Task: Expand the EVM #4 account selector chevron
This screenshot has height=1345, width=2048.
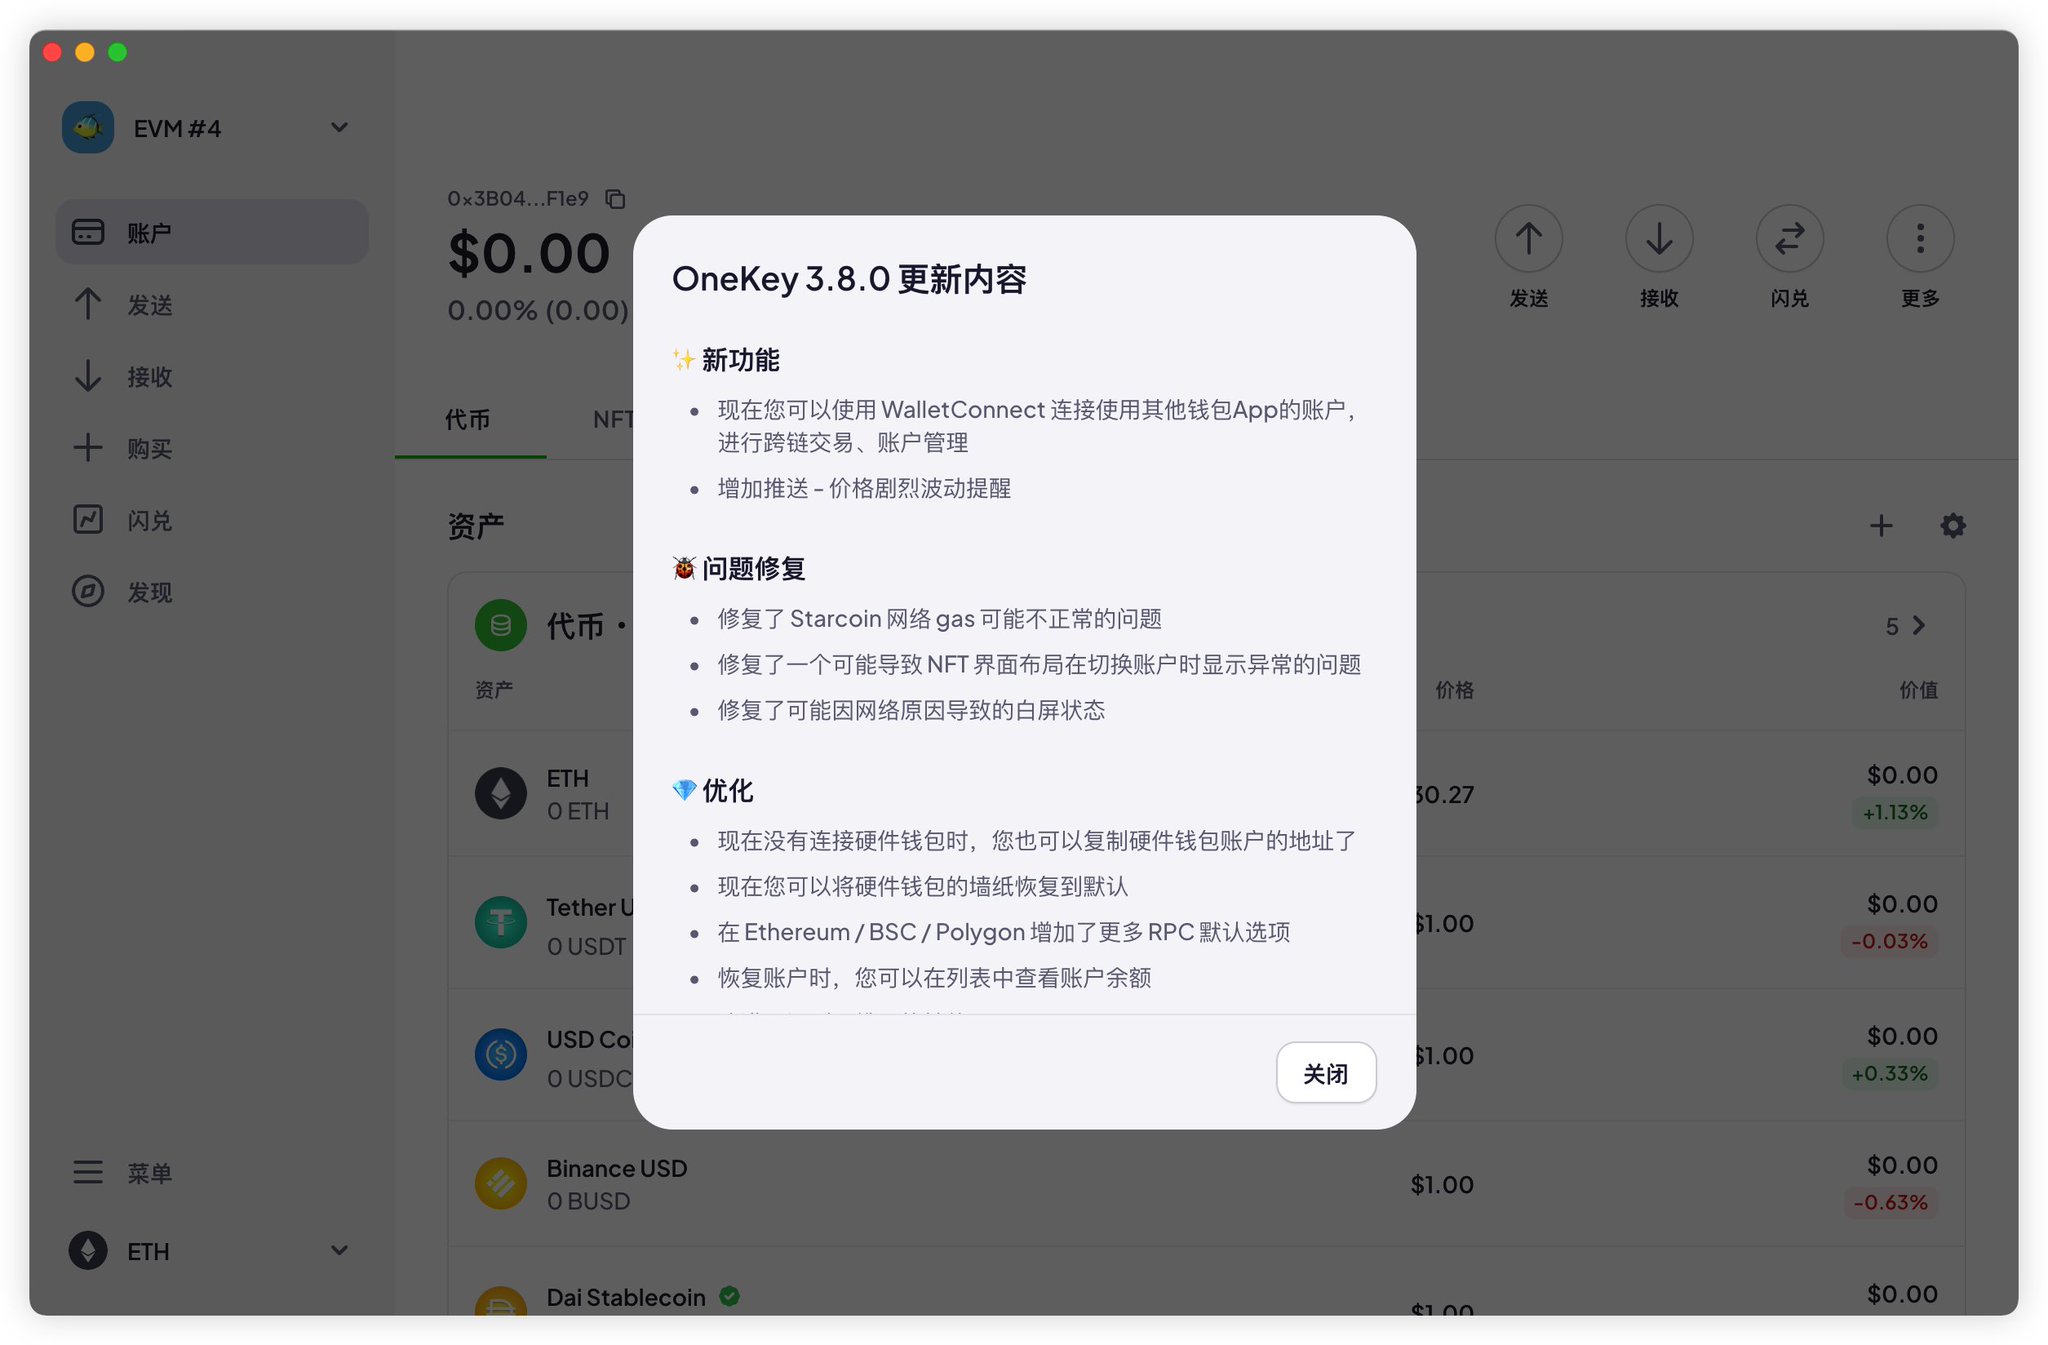Action: point(339,128)
